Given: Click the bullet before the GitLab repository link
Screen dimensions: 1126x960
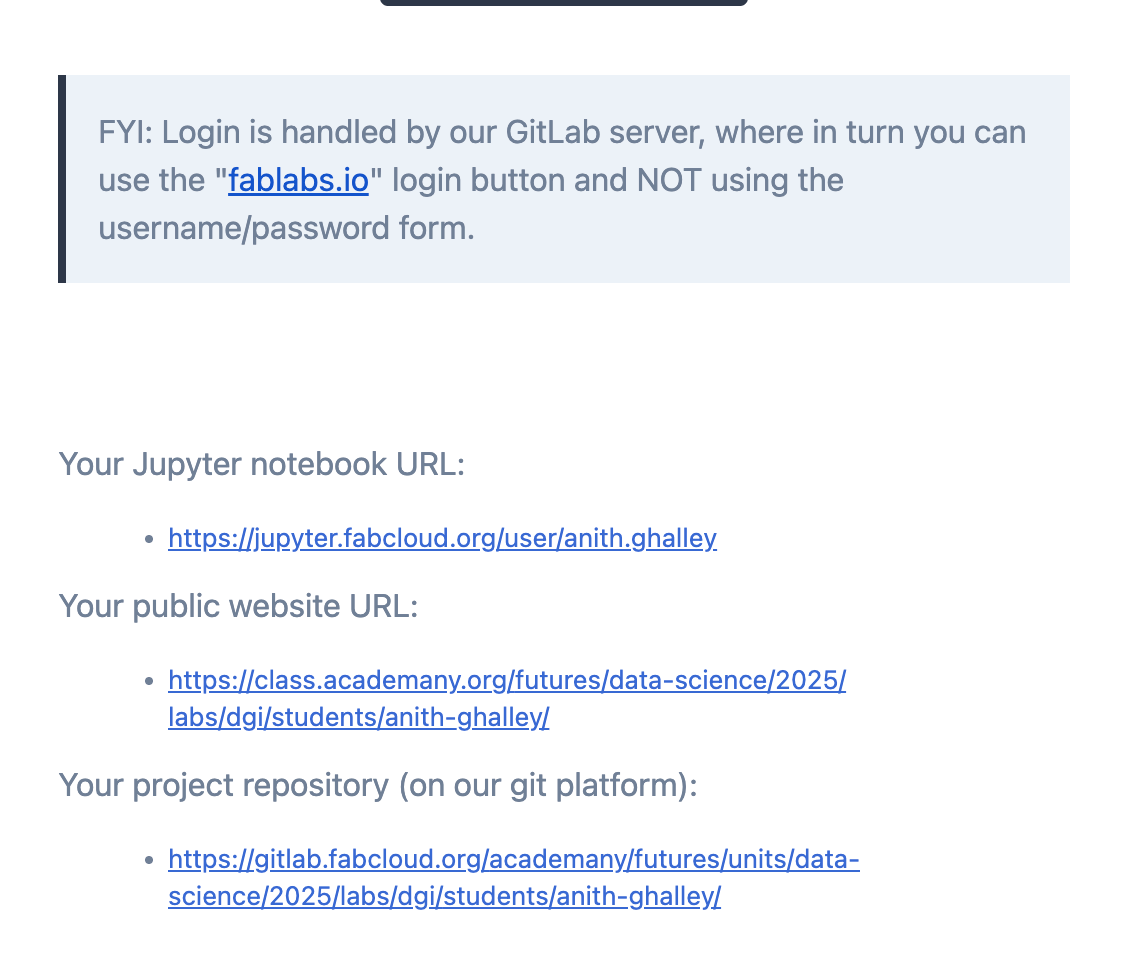Looking at the screenshot, I should tap(149, 861).
